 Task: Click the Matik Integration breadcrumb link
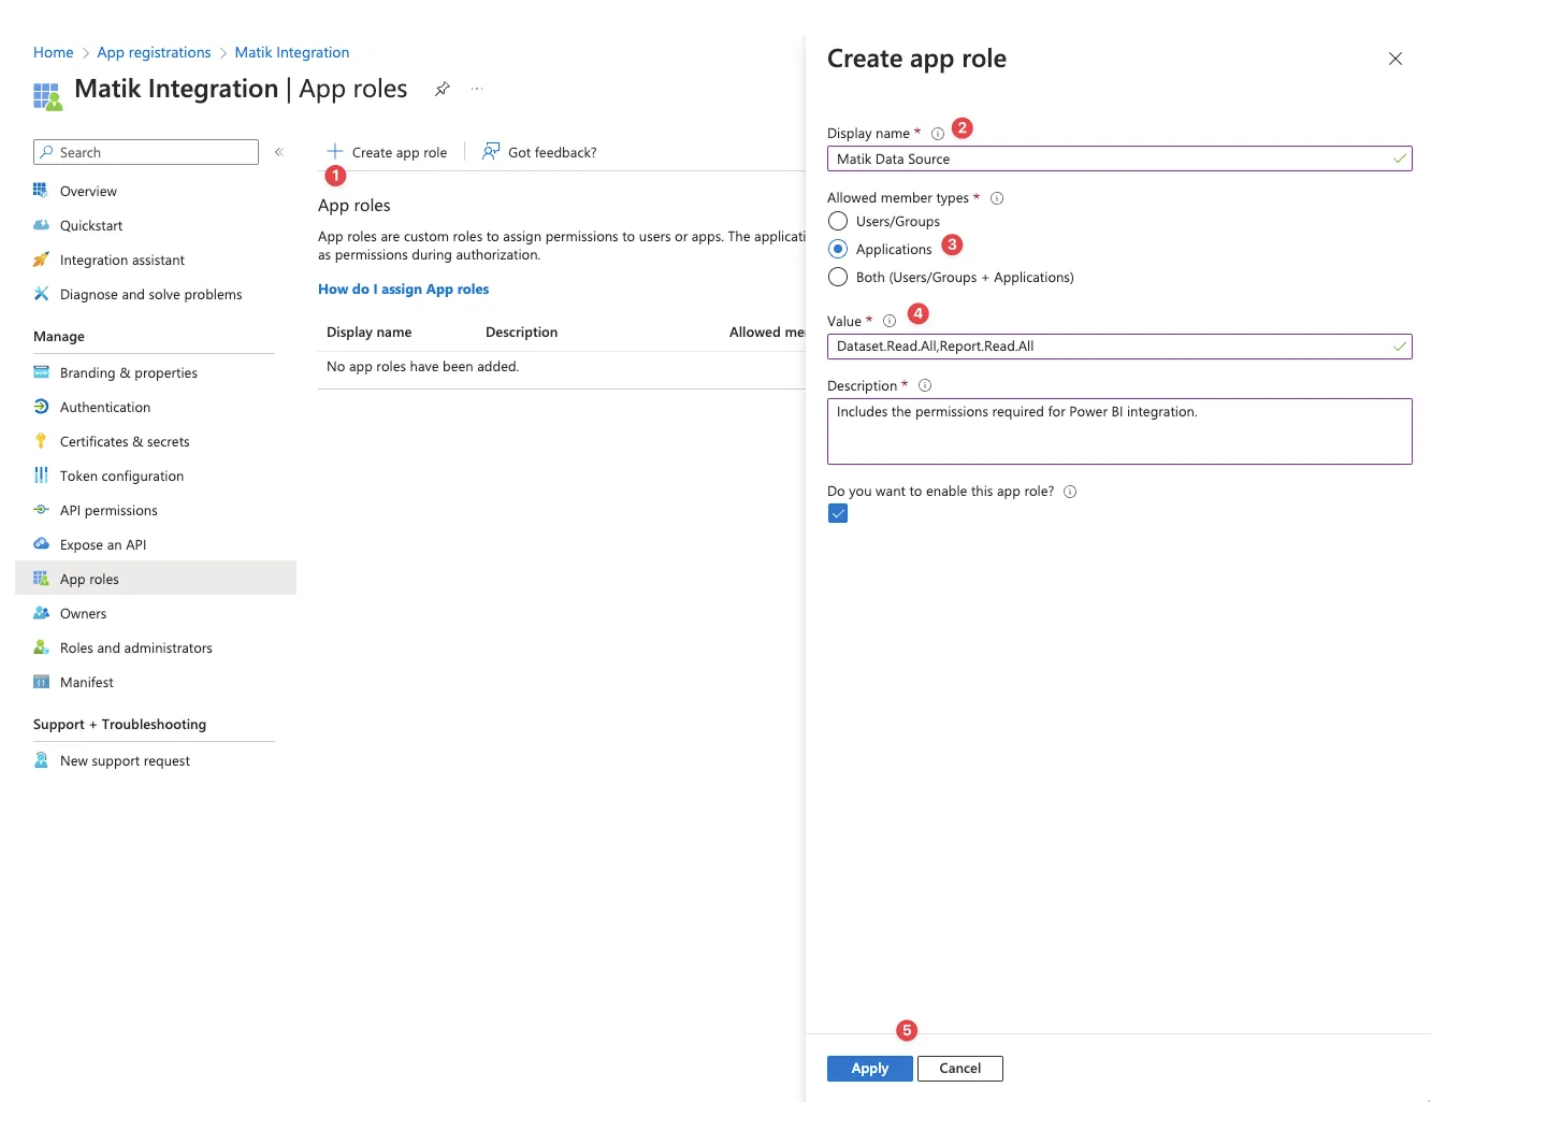coord(292,52)
